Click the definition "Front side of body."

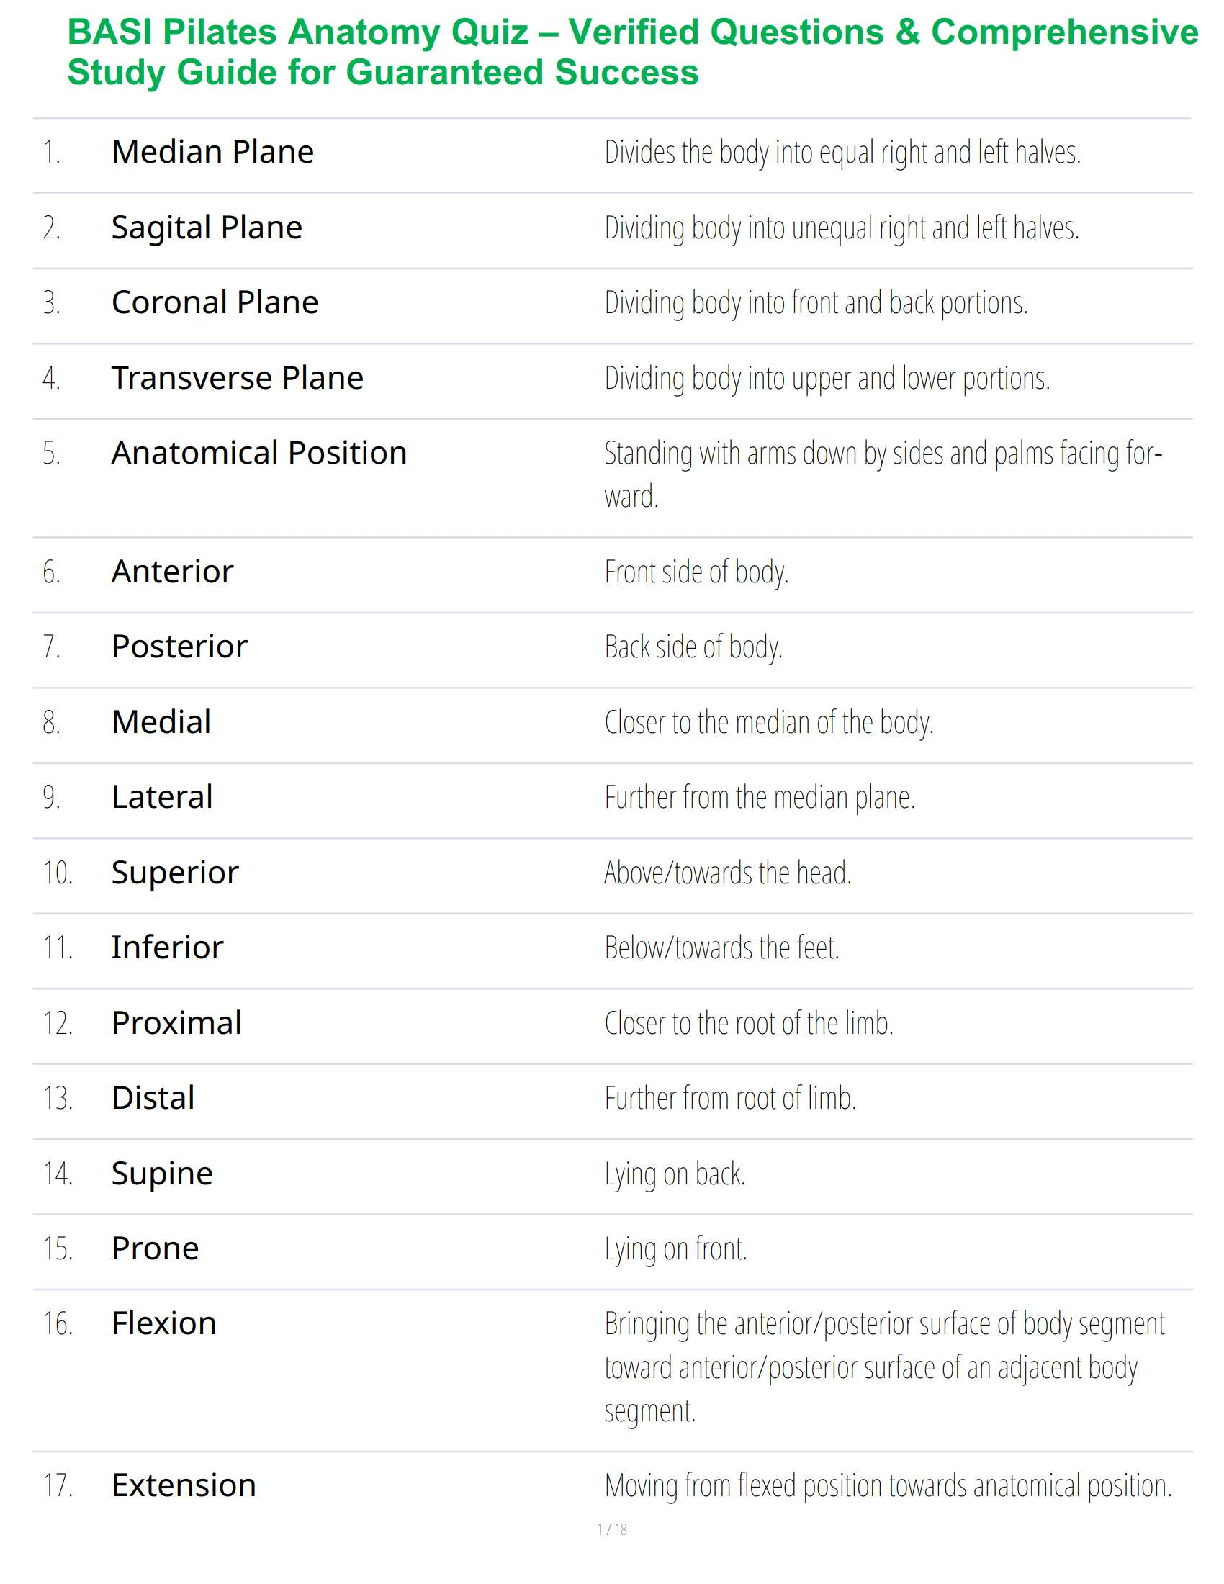point(696,571)
